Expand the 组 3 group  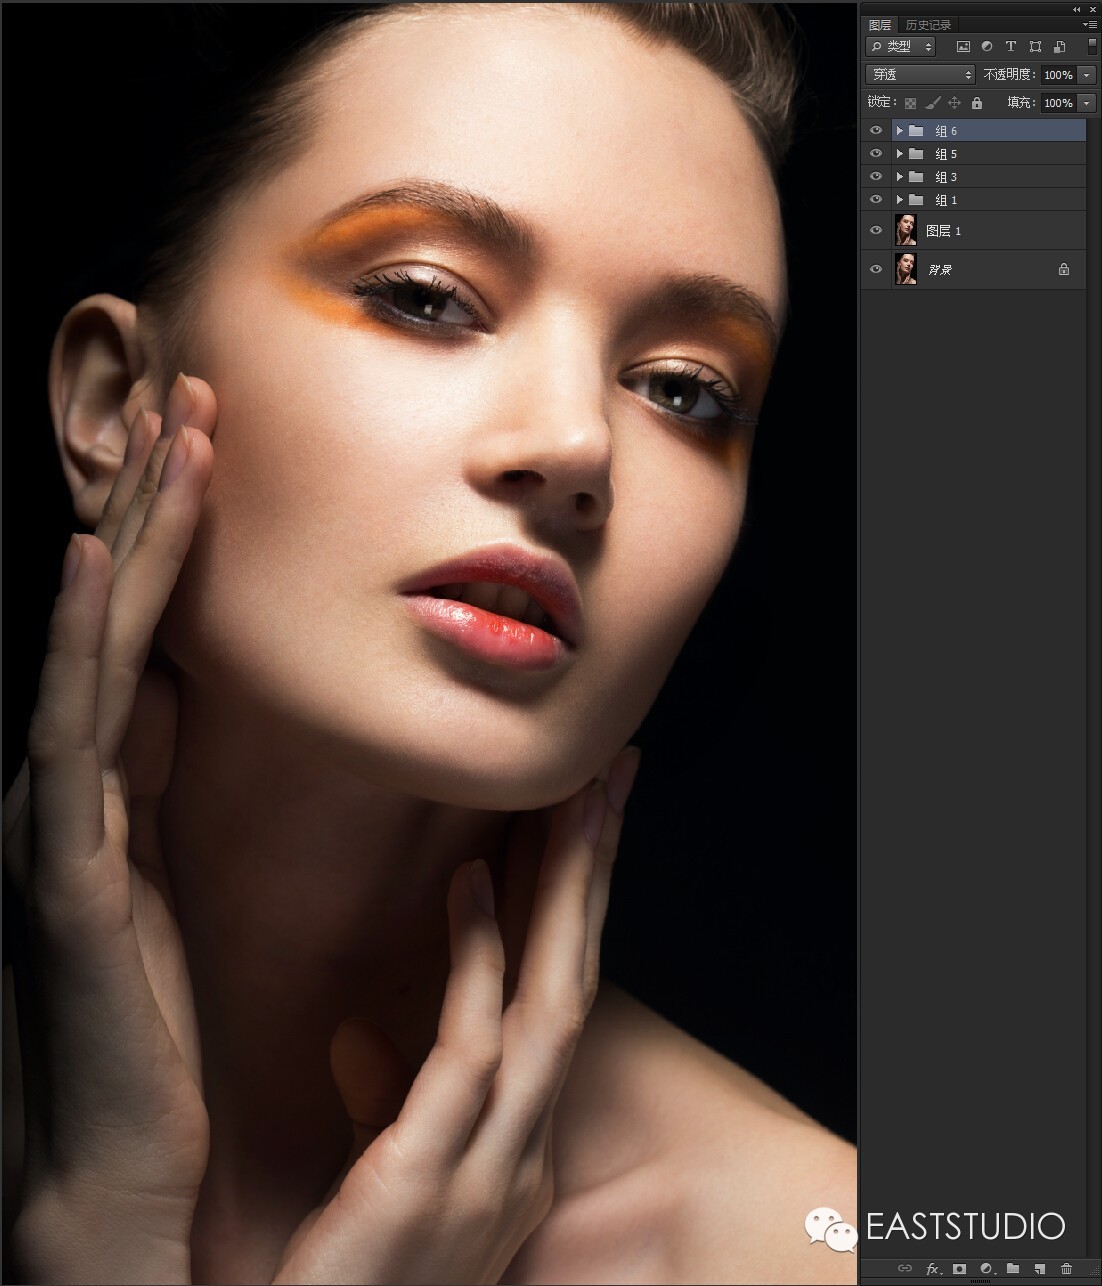click(x=899, y=176)
